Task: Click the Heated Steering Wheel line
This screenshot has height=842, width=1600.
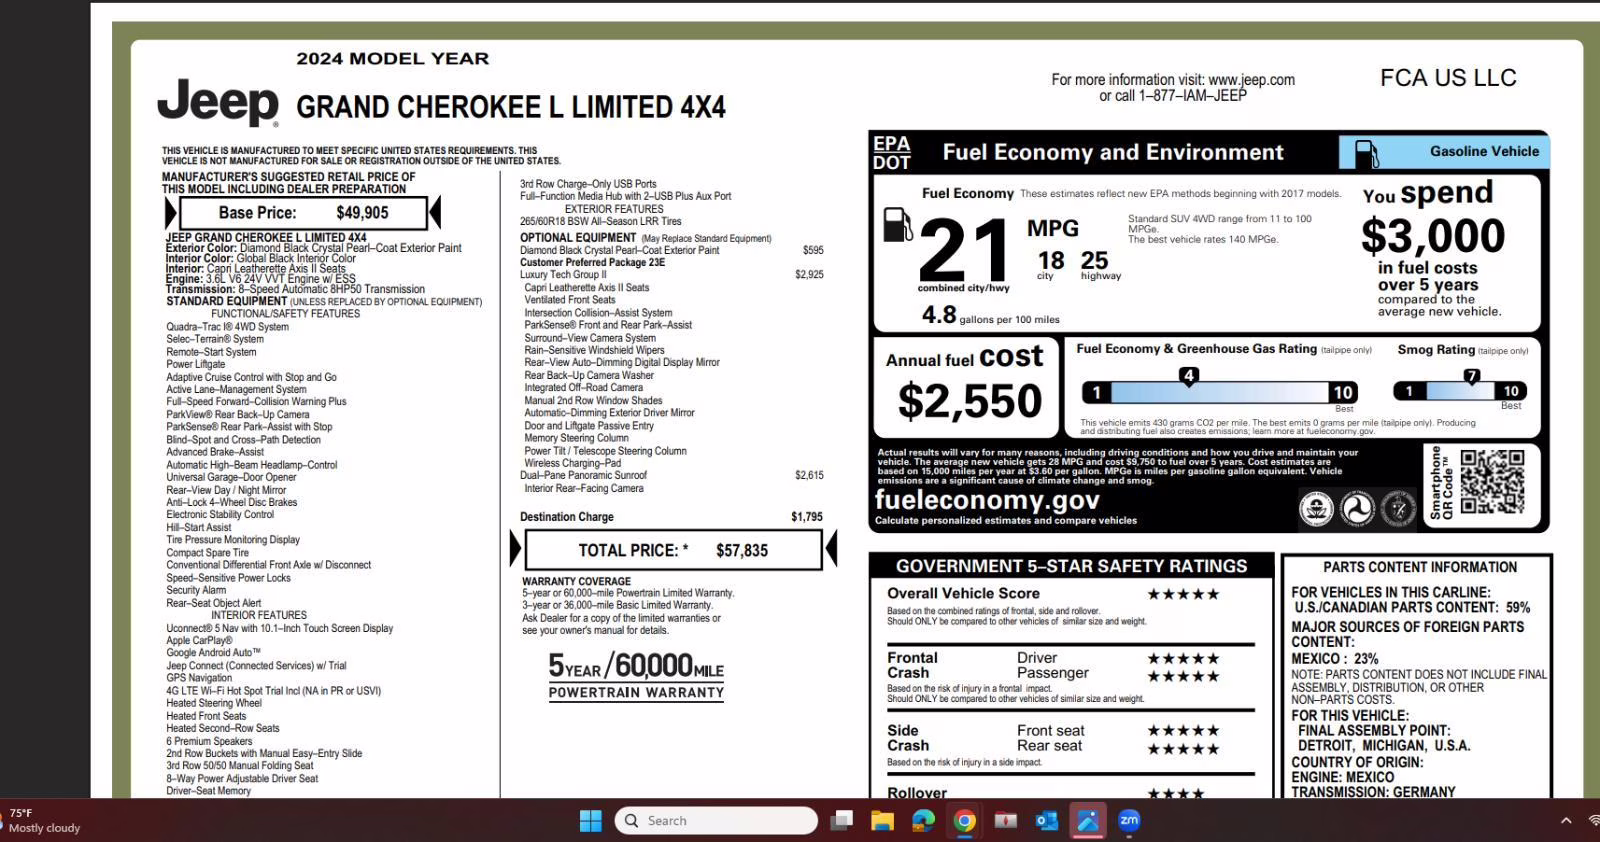Action: pyautogui.click(x=214, y=703)
